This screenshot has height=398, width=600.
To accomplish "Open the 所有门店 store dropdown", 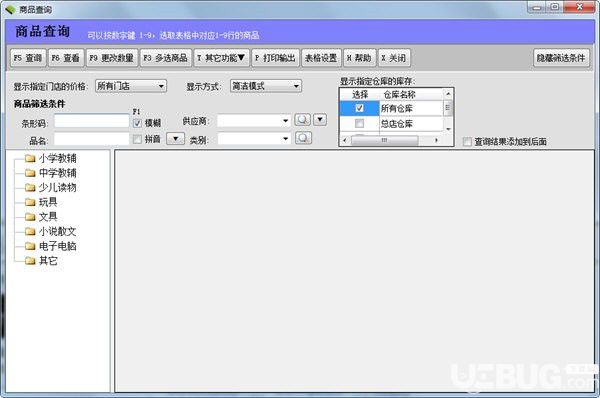I will point(131,86).
